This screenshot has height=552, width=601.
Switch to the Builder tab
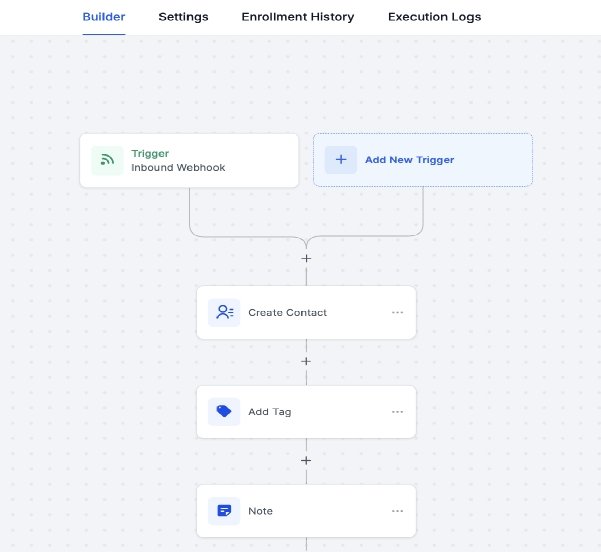(104, 17)
